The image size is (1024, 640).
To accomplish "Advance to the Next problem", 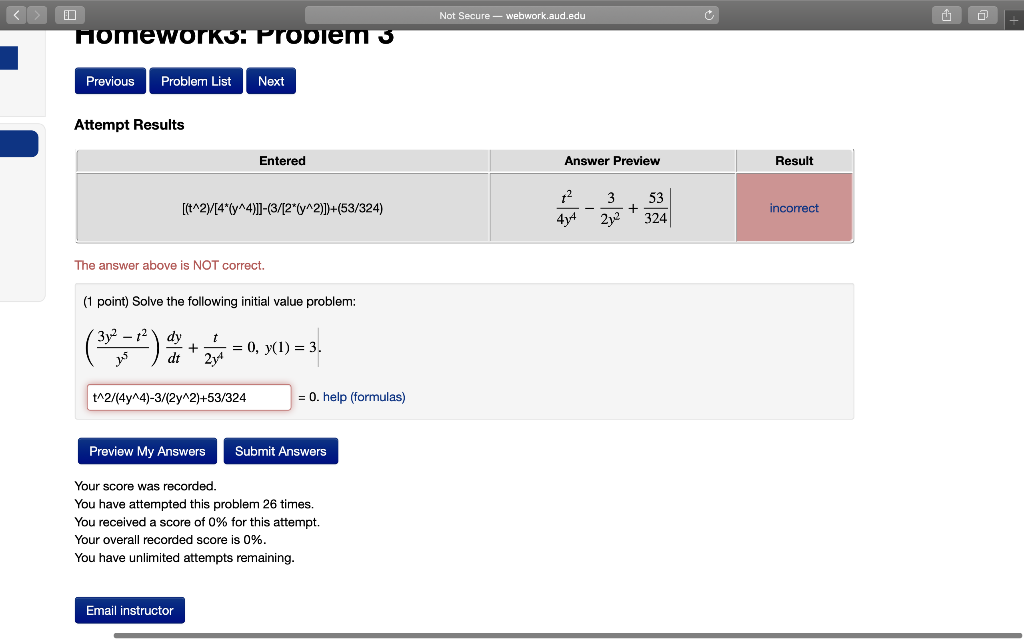I will pos(270,81).
